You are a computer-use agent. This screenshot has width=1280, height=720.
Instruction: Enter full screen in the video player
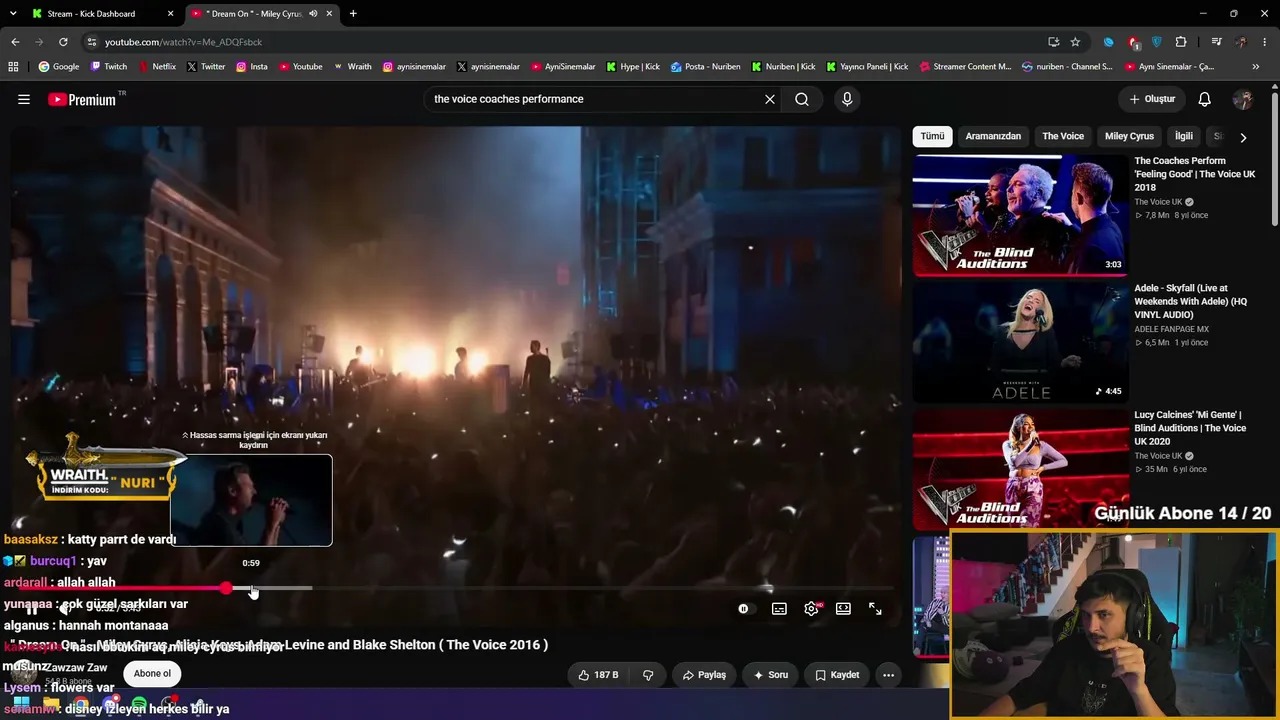tap(875, 609)
